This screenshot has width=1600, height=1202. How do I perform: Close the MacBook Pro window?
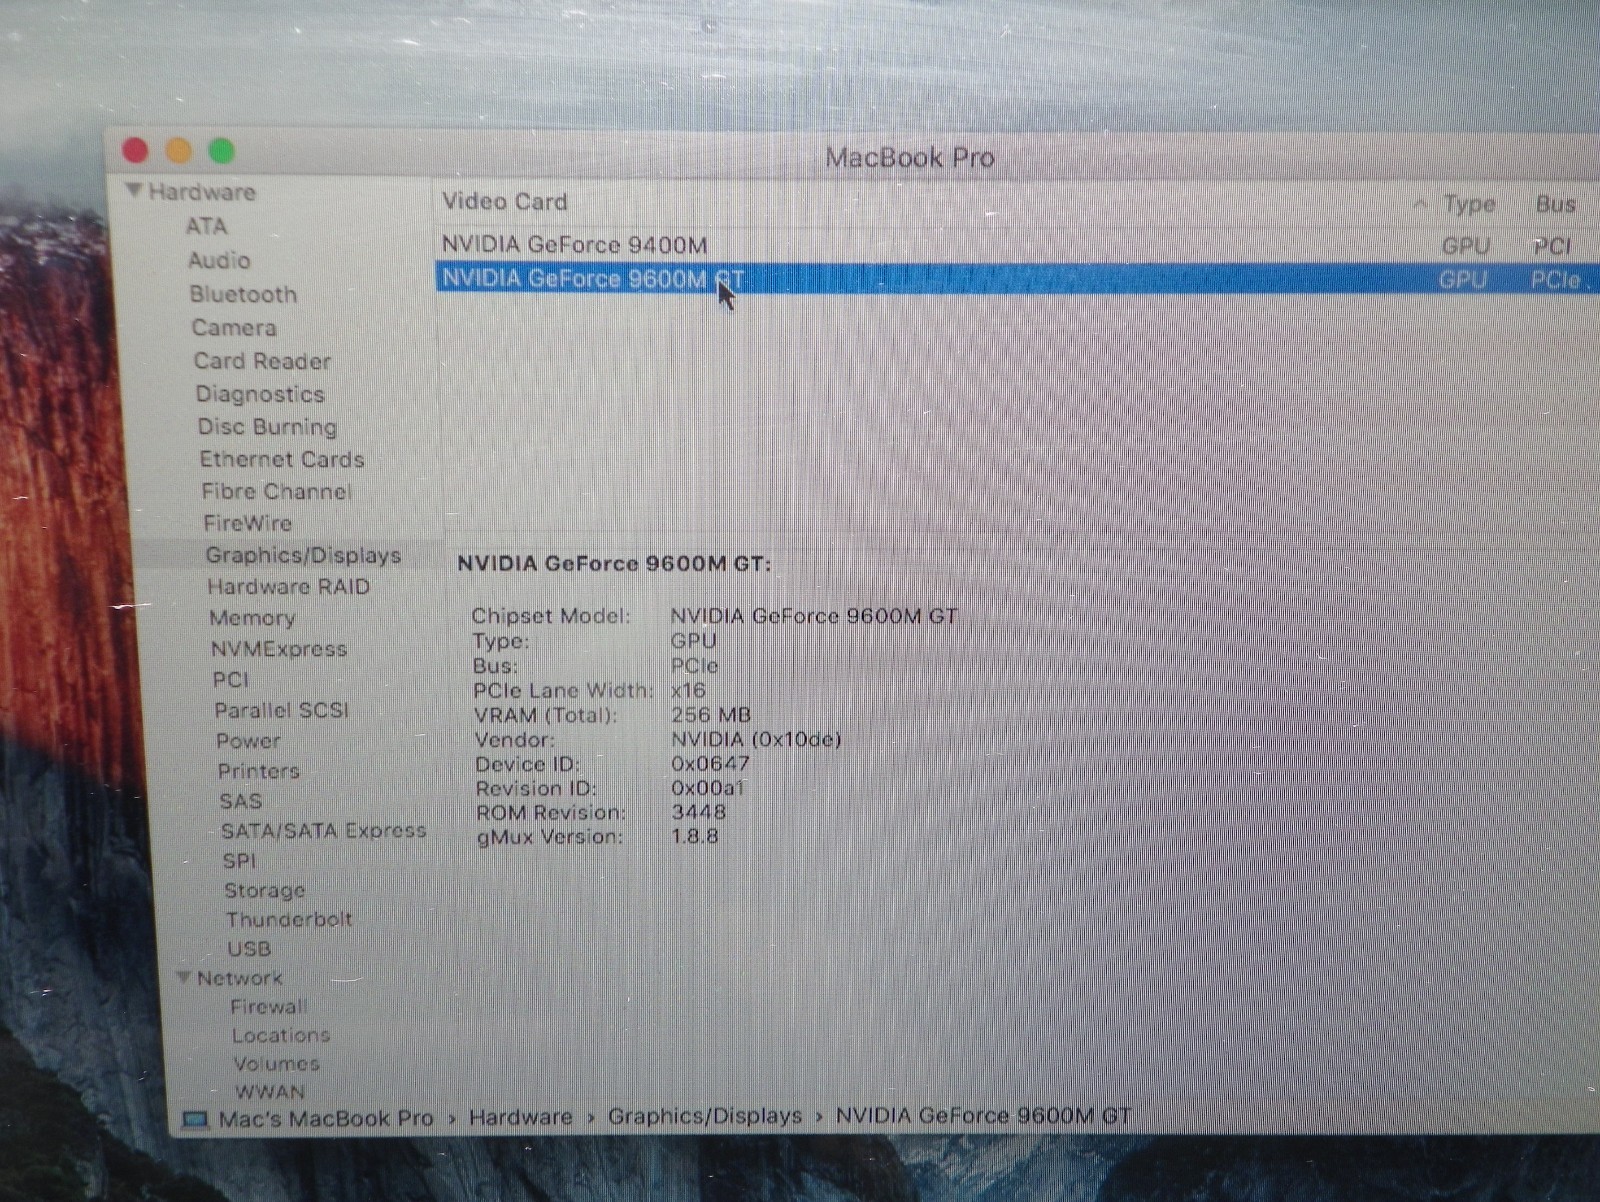point(135,150)
